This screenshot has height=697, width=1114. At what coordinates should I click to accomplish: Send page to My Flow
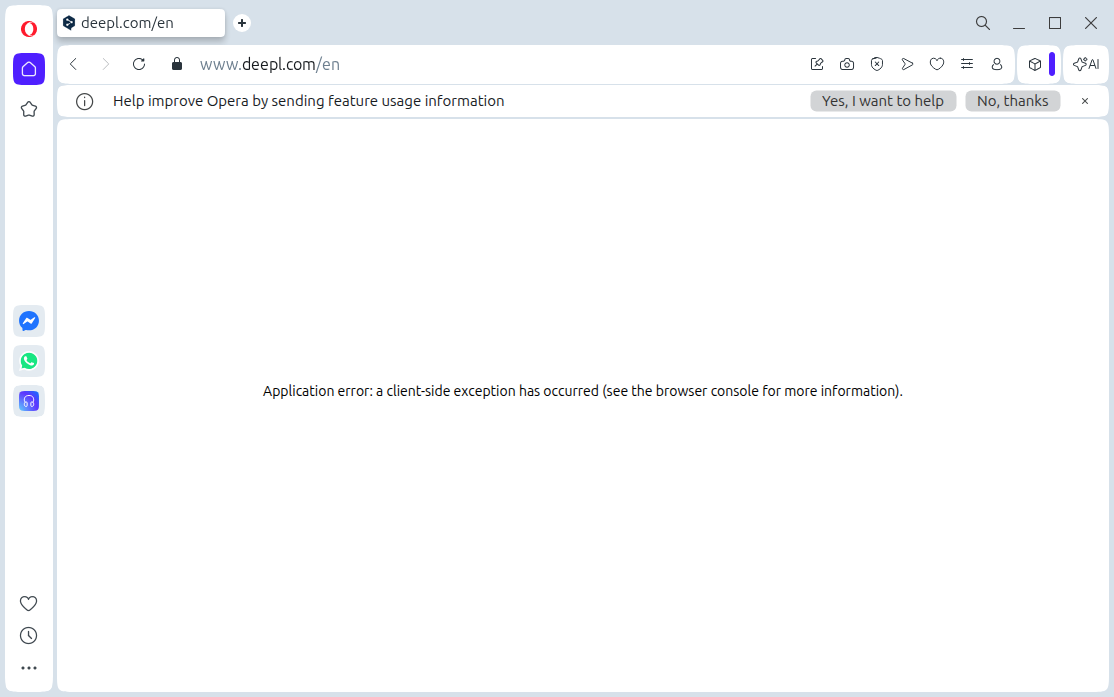pos(907,64)
